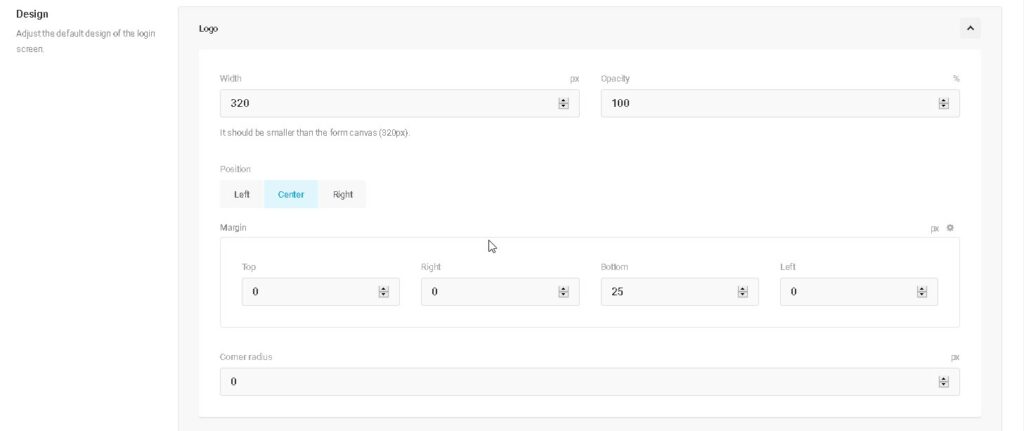The height and width of the screenshot is (431, 1024).
Task: Collapse the Logo panel with chevron
Action: point(970,29)
